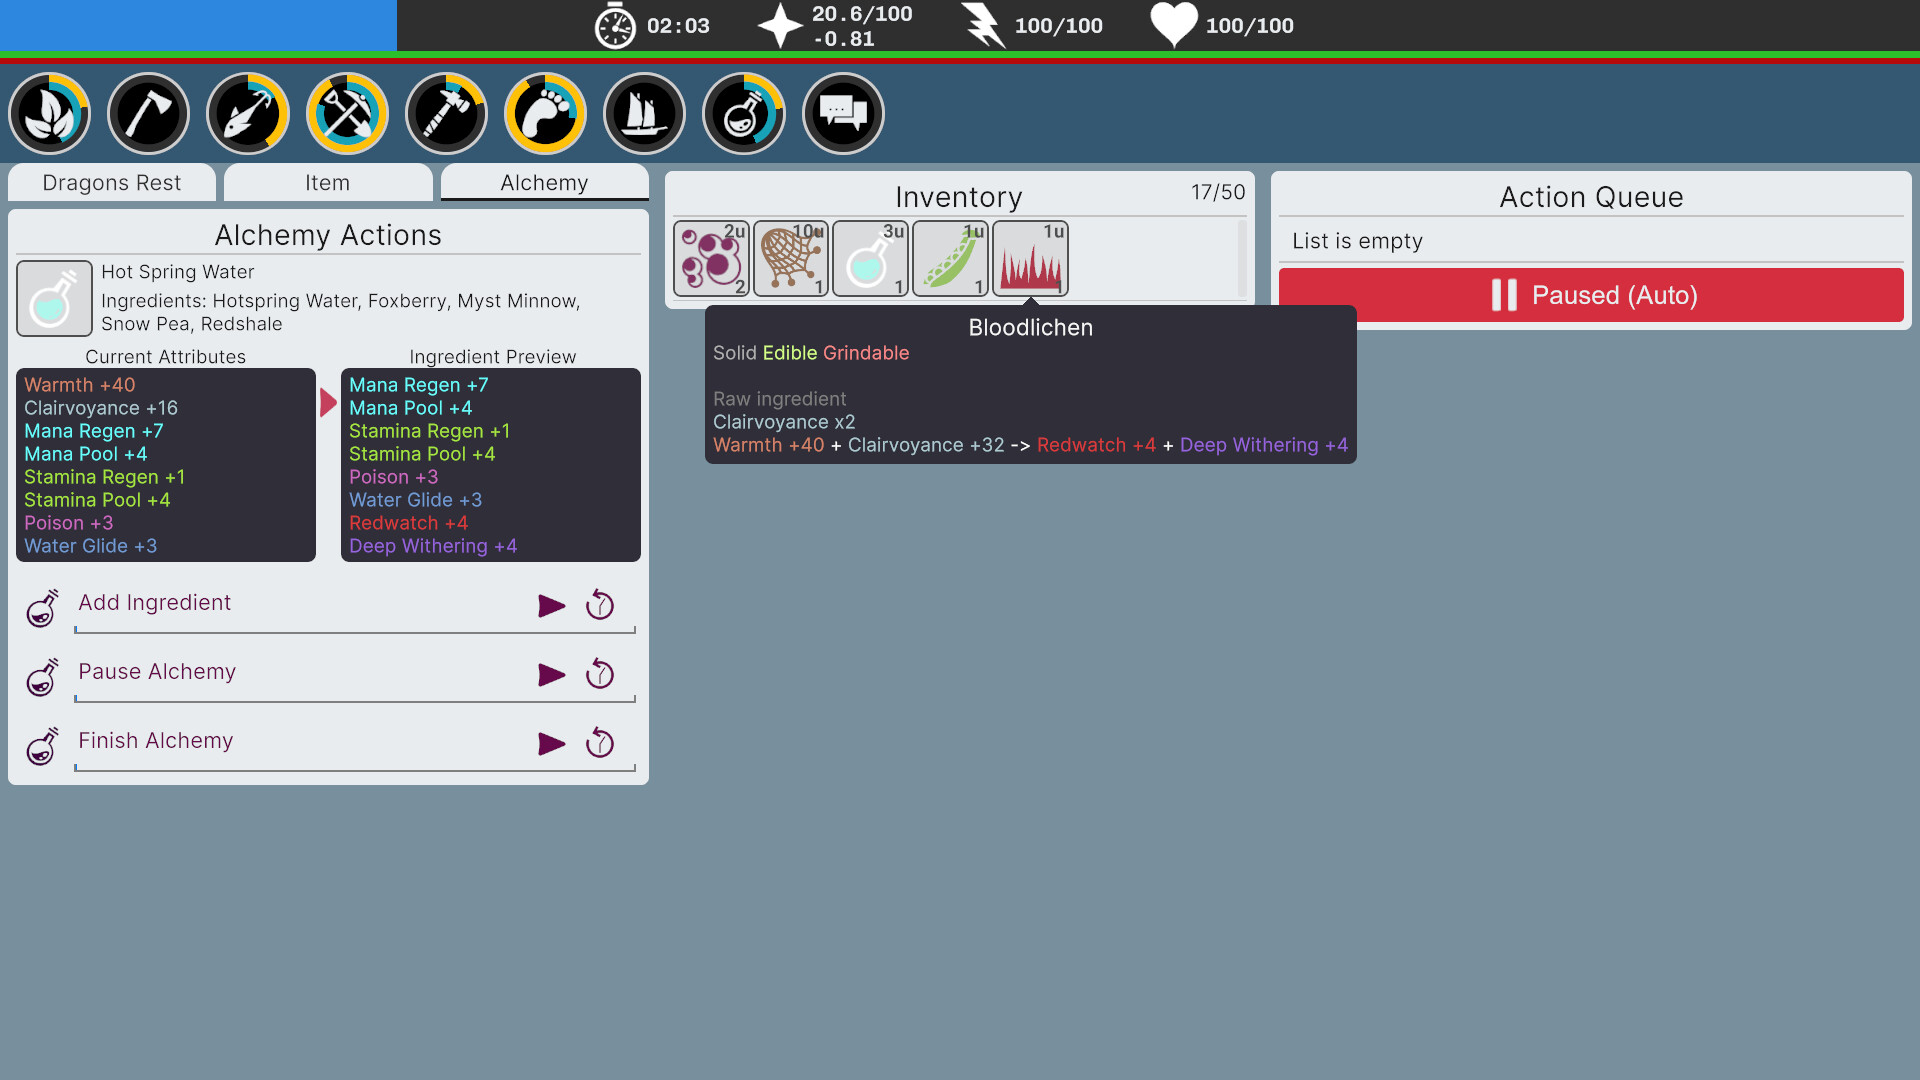The height and width of the screenshot is (1080, 1920).
Task: Open the exploration footprint skill
Action: point(544,113)
